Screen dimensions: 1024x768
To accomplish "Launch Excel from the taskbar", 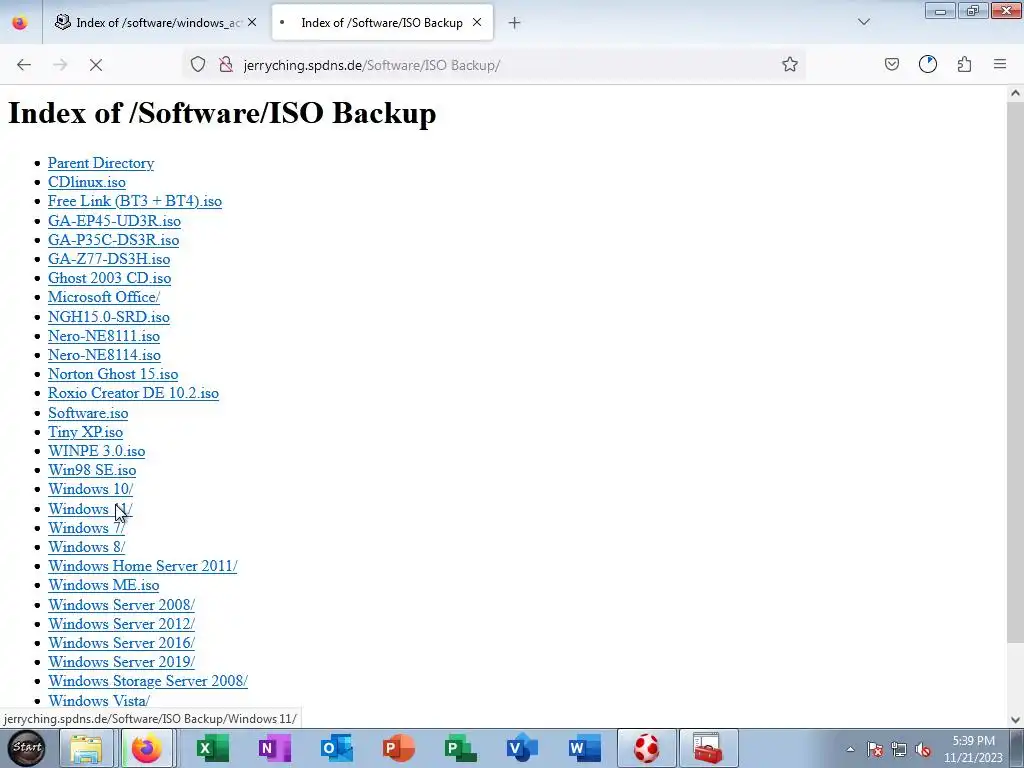I will pos(212,748).
